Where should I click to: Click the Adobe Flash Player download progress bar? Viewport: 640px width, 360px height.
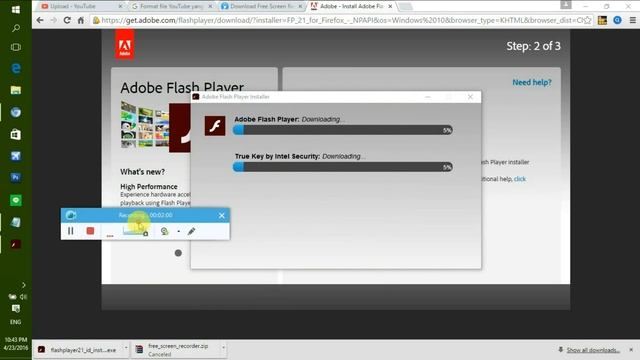pos(343,130)
